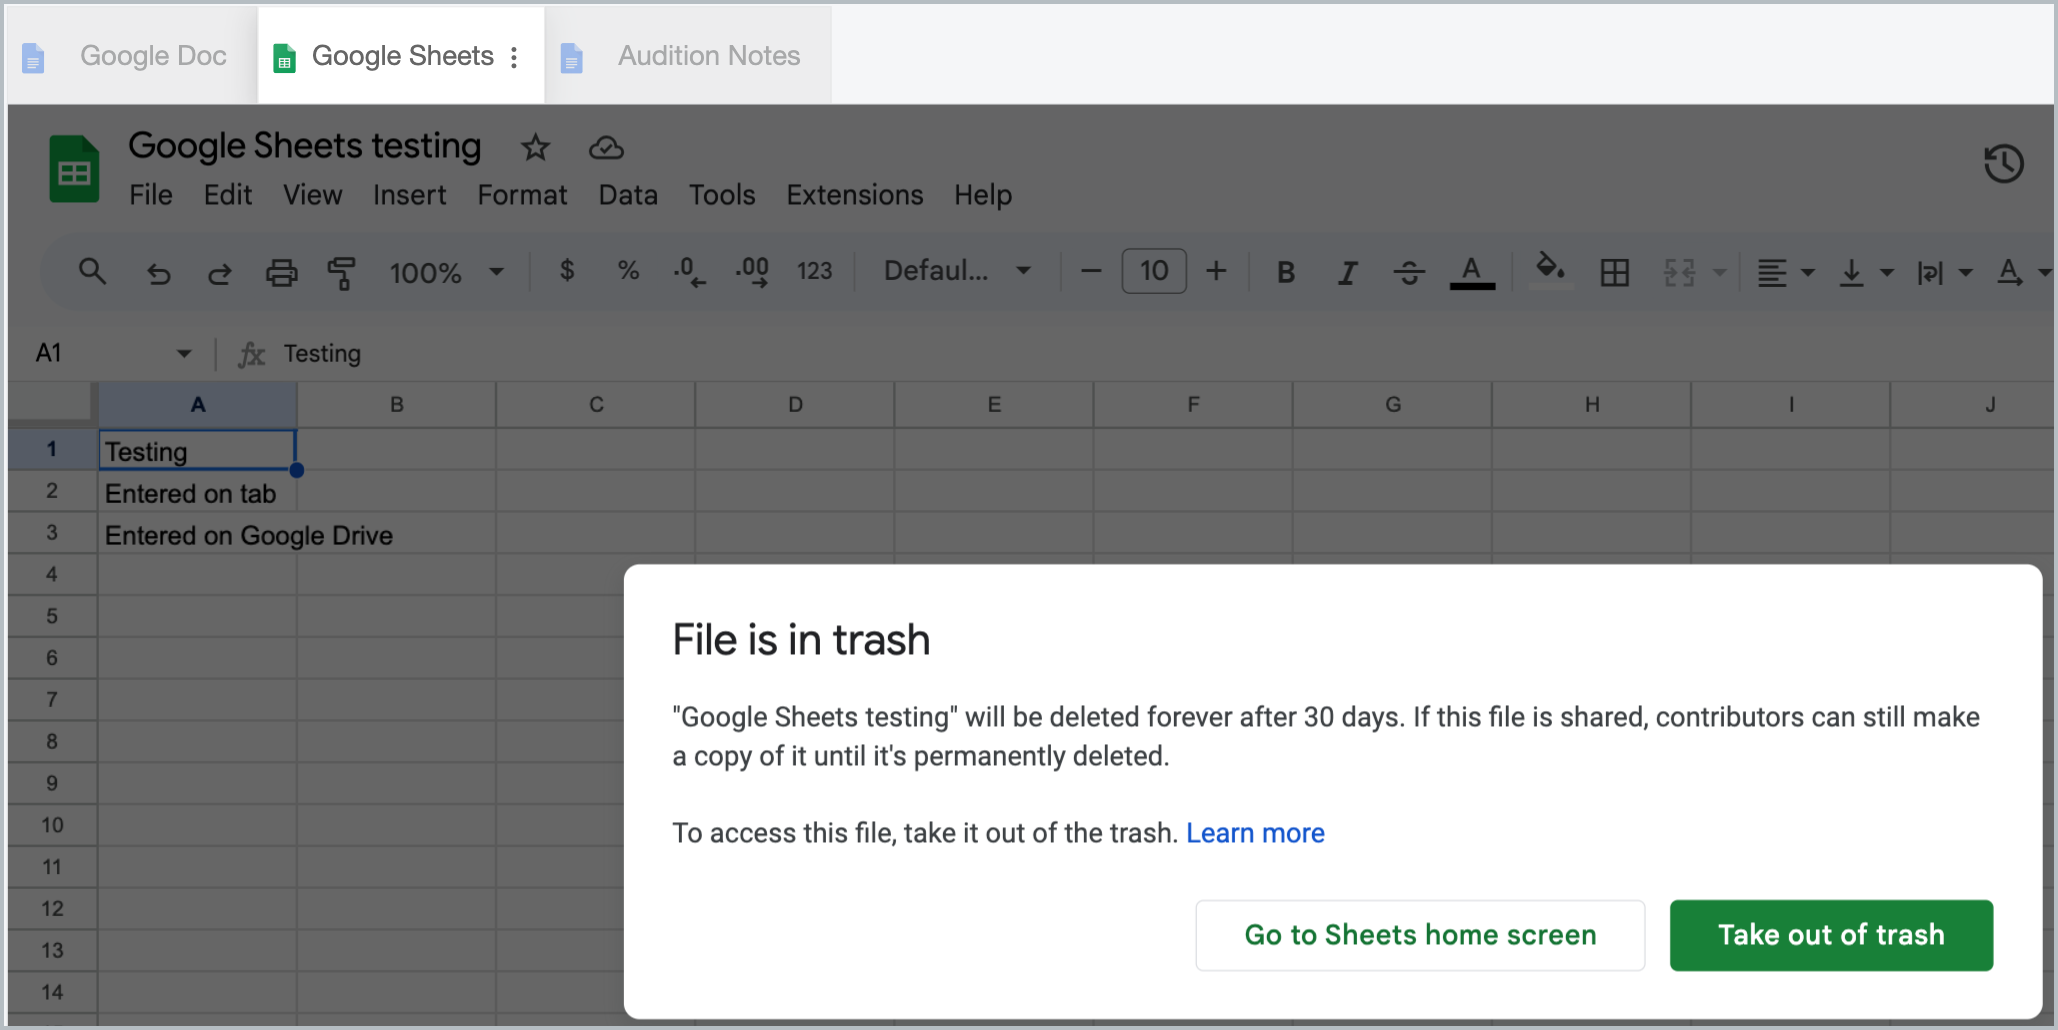
Task: Open the Format menu
Action: [x=522, y=195]
